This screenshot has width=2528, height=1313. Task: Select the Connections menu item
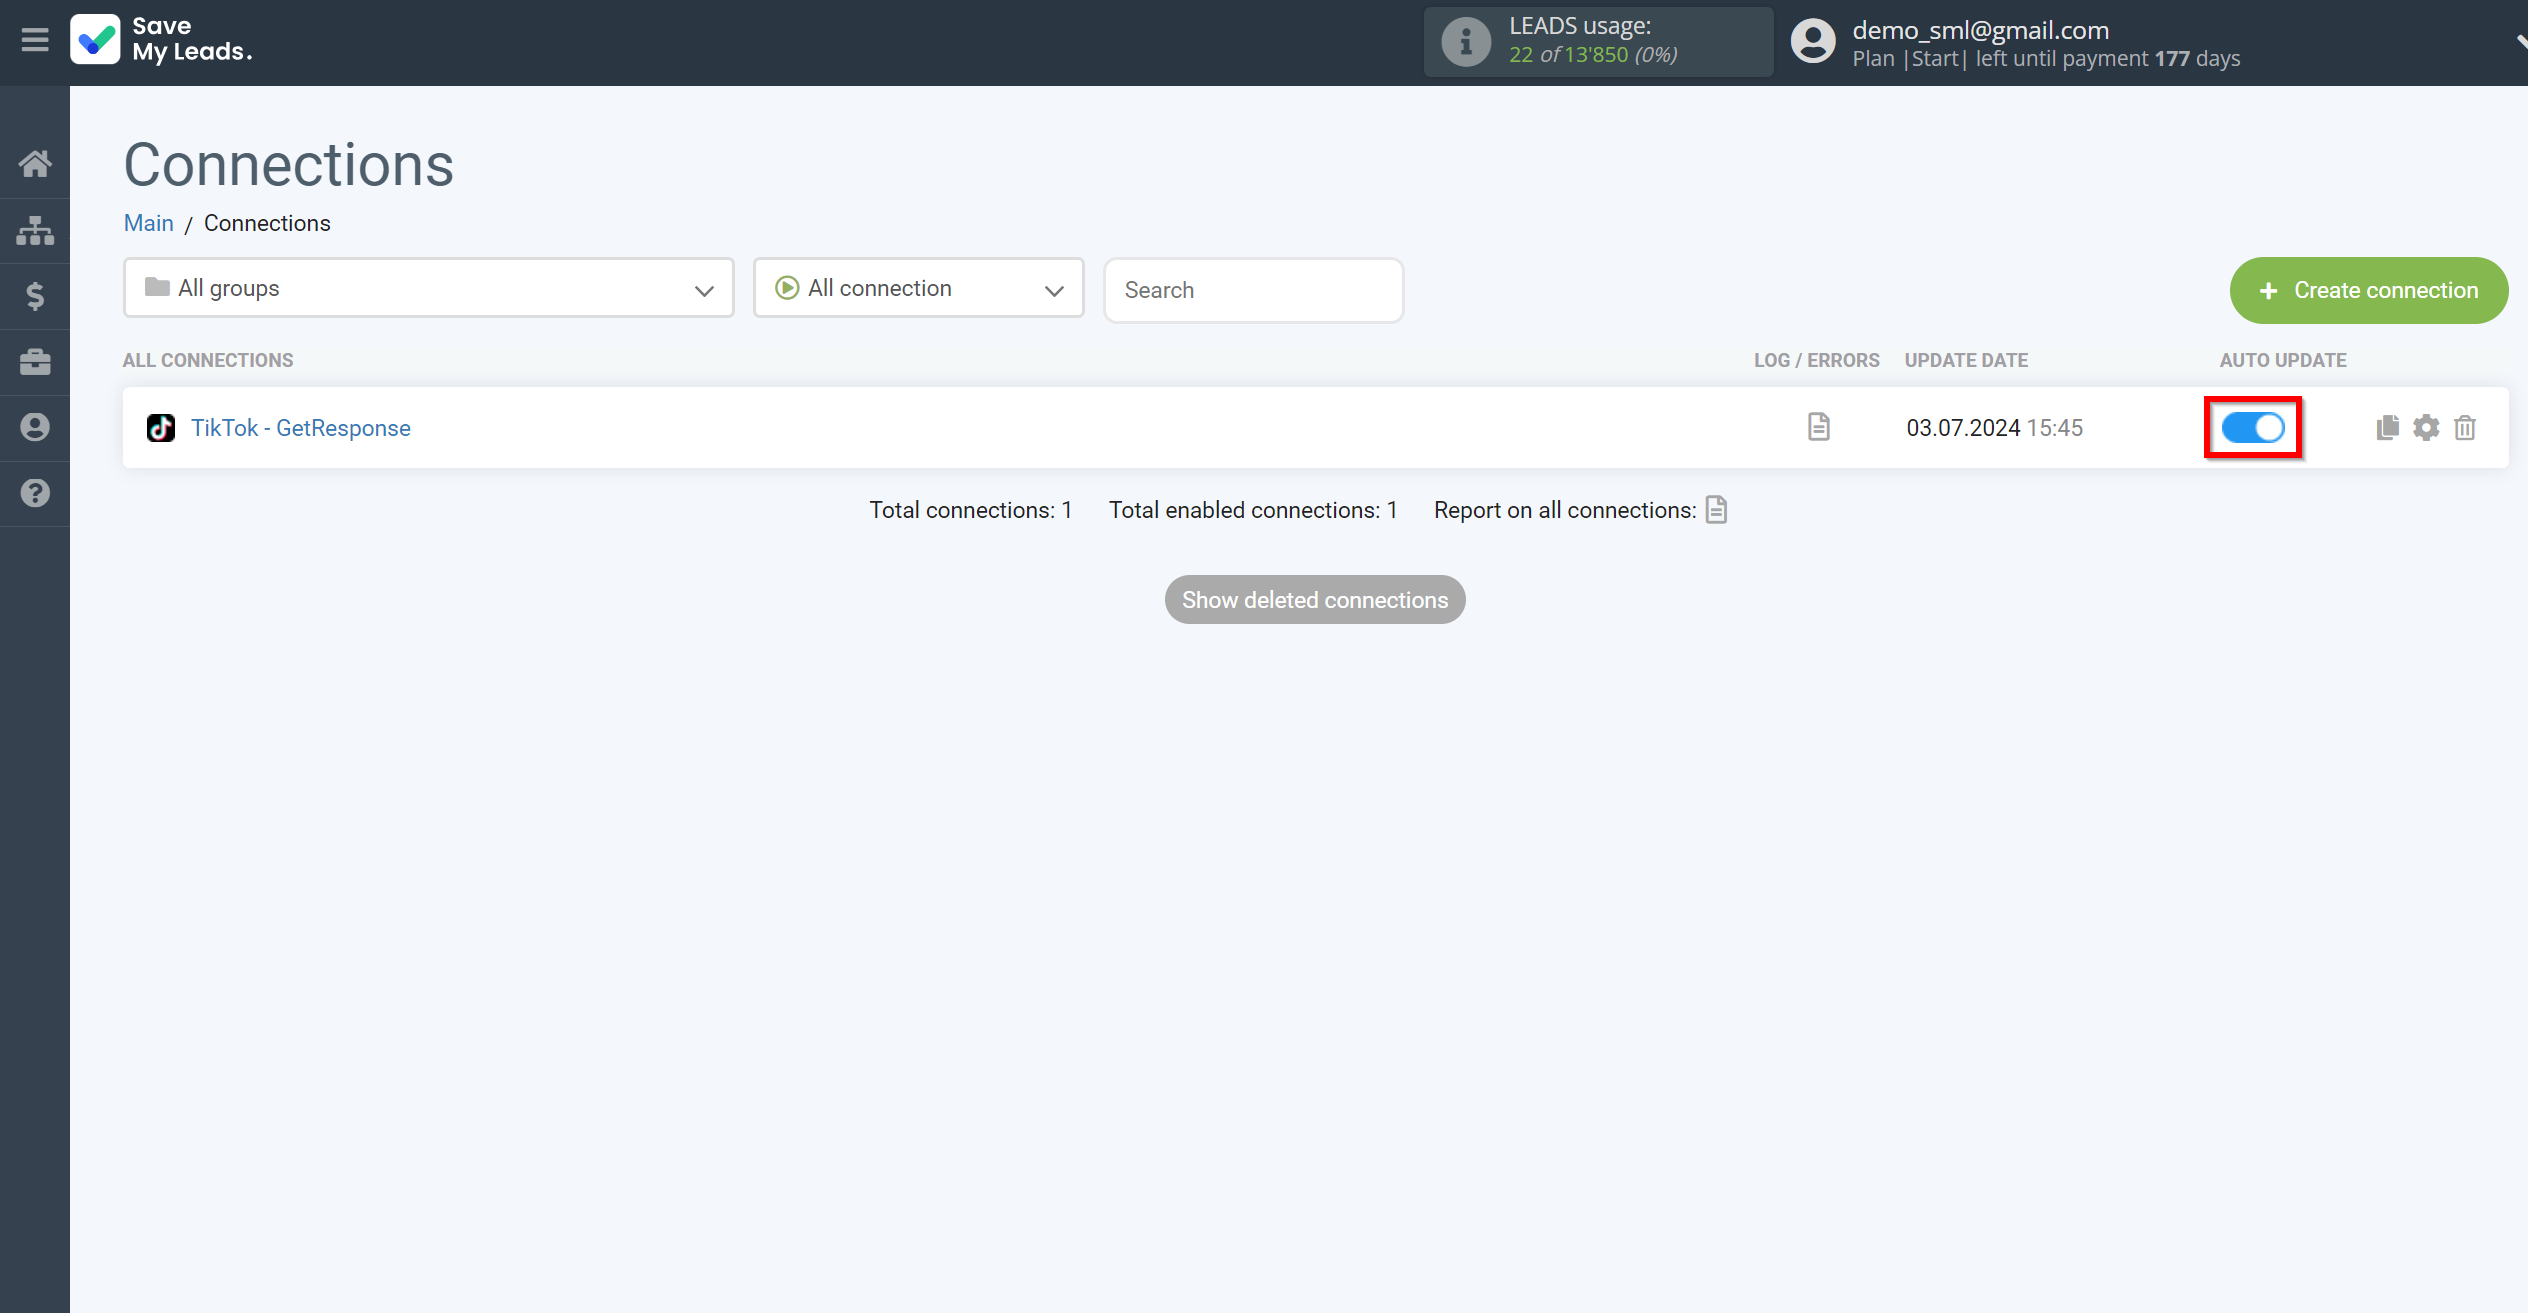click(35, 229)
